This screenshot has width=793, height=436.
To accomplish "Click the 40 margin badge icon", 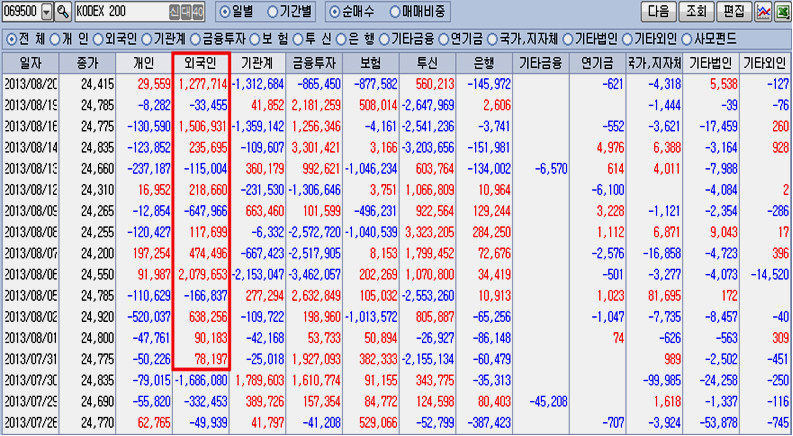I will [198, 12].
